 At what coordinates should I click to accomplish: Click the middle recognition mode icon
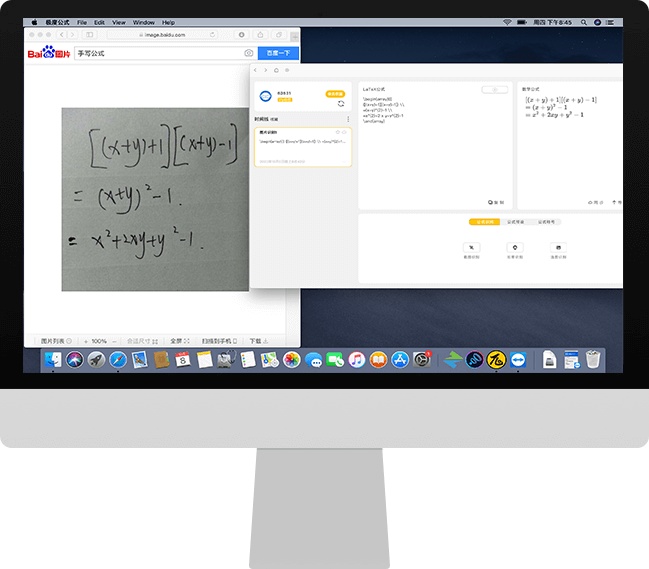tap(515, 247)
